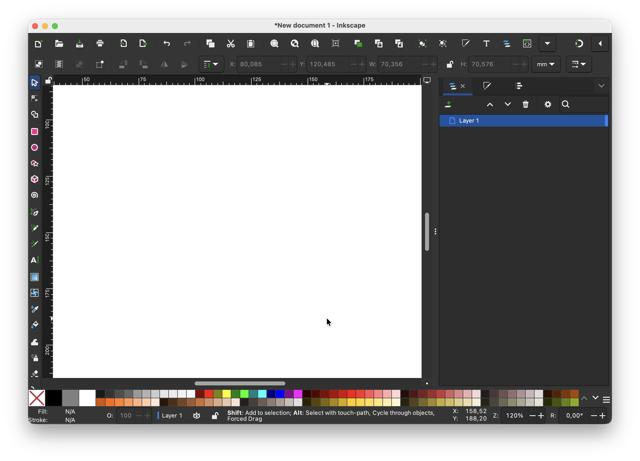
Task: Select the Text tool in the toolbox
Action: tap(35, 260)
